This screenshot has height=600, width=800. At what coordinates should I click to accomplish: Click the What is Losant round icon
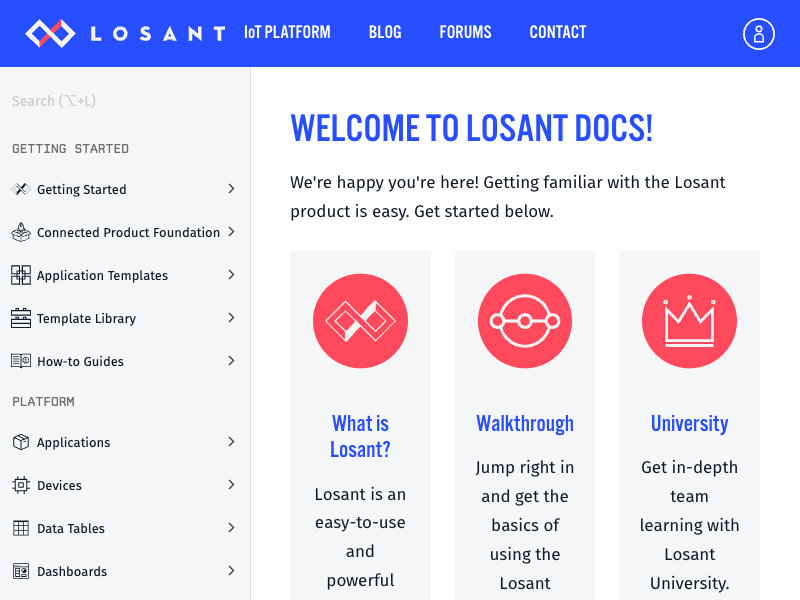[x=360, y=321]
